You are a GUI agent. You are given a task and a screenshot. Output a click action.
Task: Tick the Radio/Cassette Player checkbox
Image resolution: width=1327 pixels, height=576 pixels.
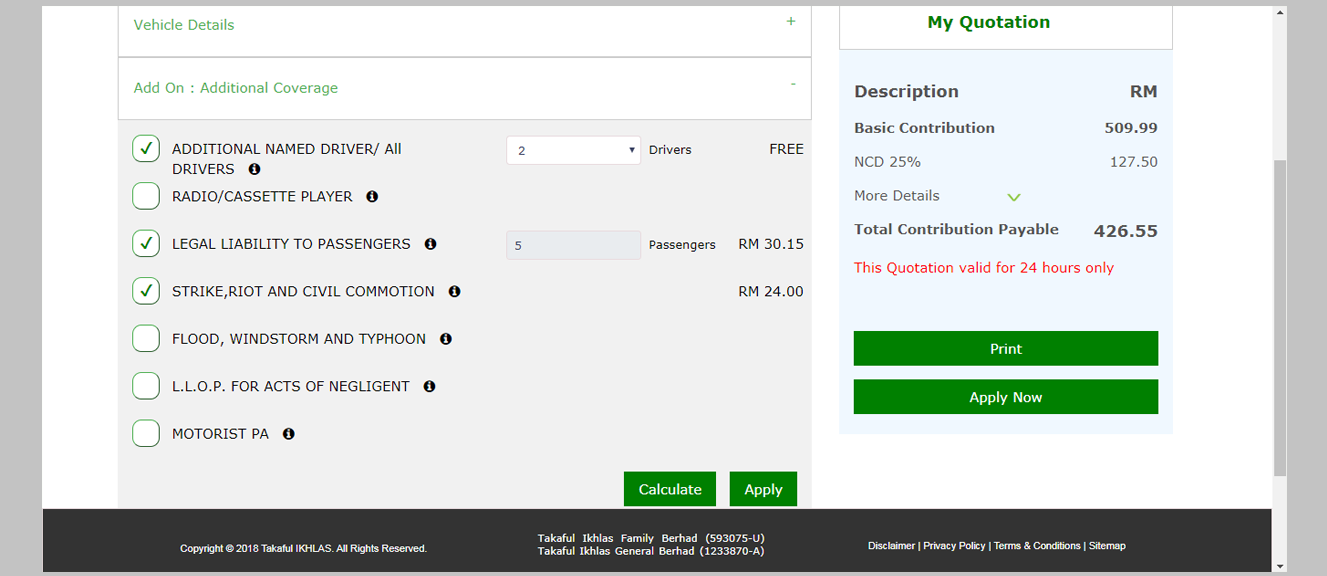(146, 196)
